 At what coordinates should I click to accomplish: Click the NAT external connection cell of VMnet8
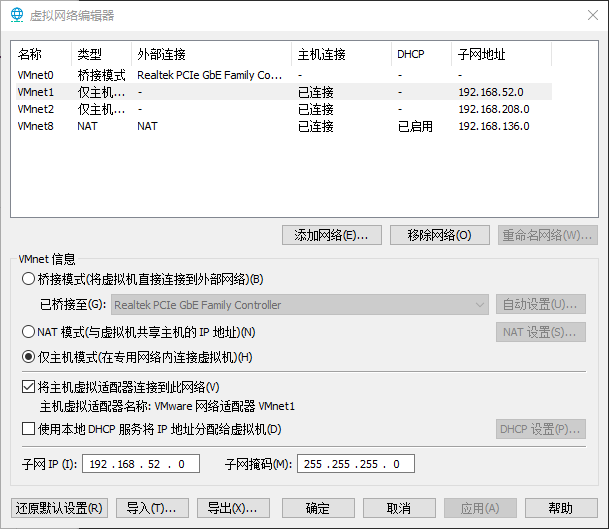[x=148, y=126]
